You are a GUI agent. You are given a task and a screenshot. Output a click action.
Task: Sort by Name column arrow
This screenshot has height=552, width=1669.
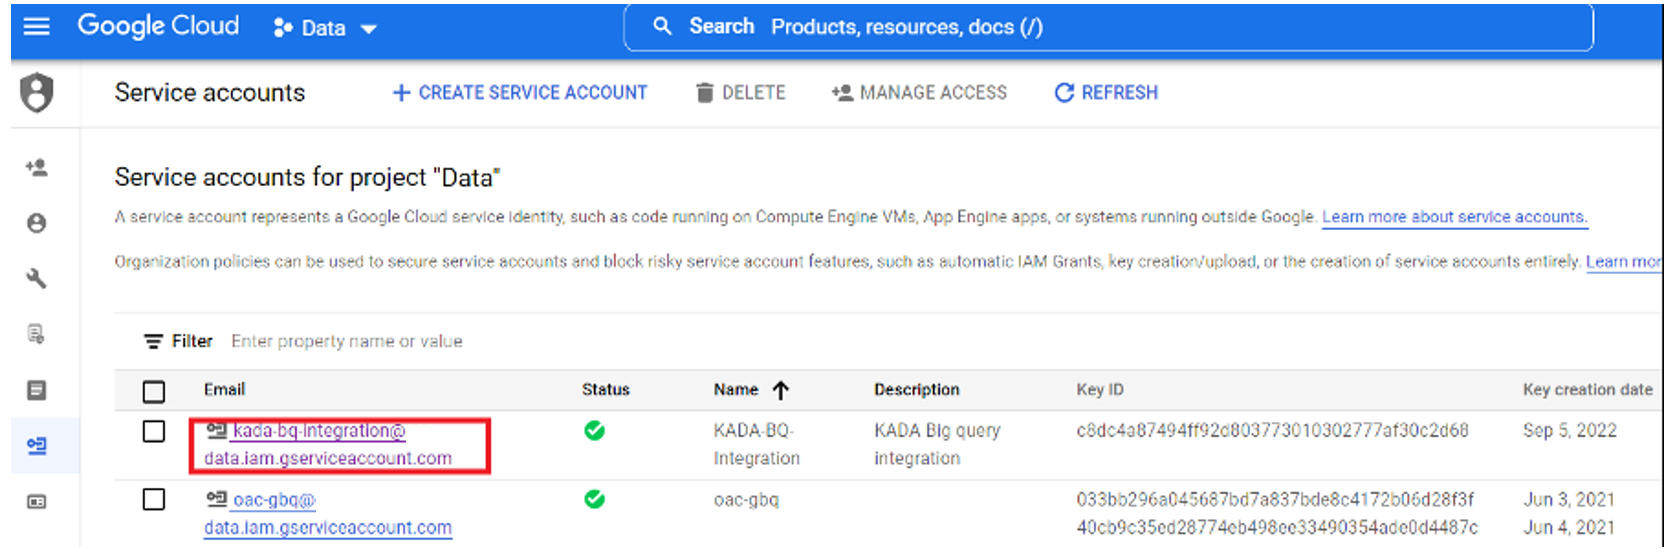coord(781,390)
